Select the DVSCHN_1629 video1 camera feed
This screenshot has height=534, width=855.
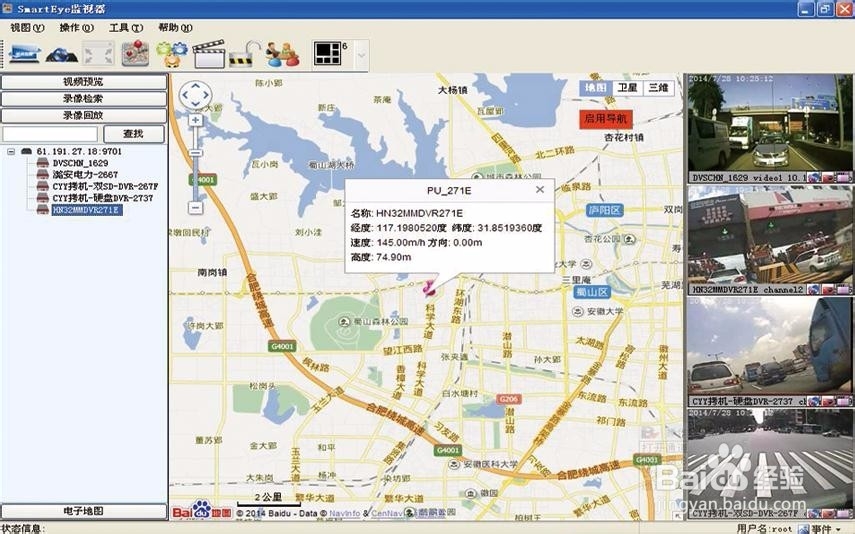click(769, 123)
